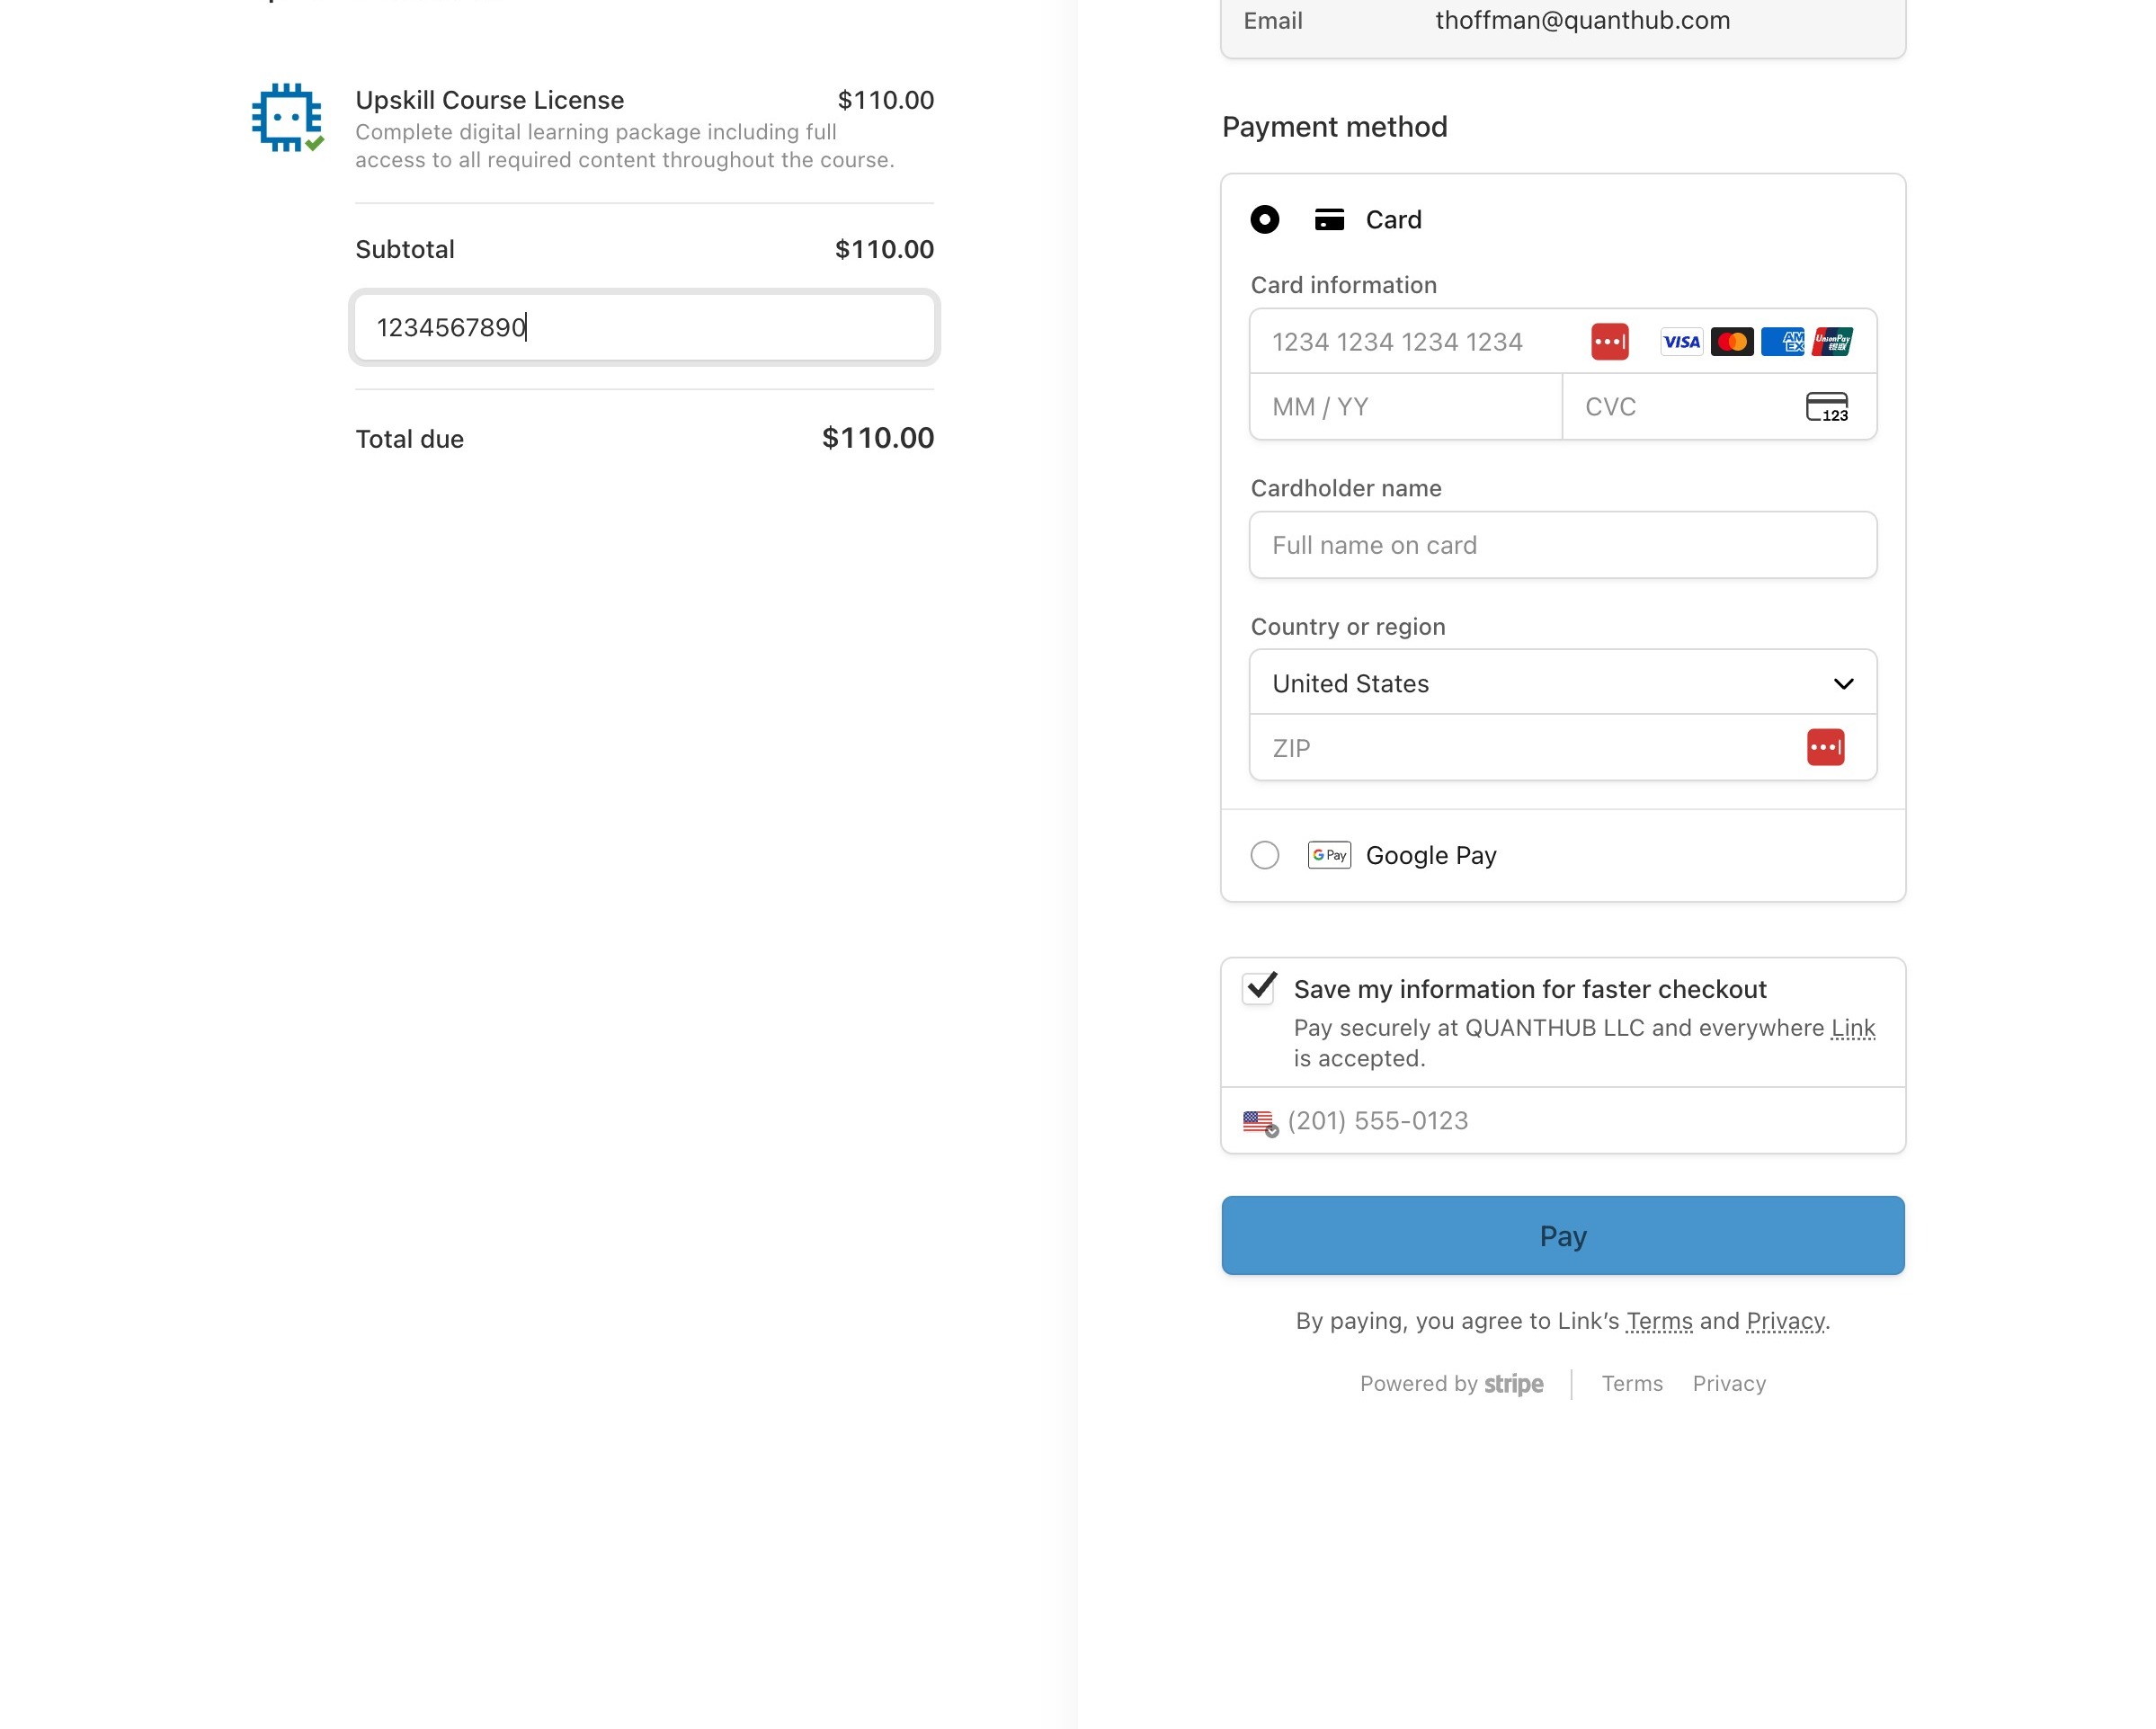Open Link's Terms in agreement text
The height and width of the screenshot is (1729, 2156).
point(1659,1321)
